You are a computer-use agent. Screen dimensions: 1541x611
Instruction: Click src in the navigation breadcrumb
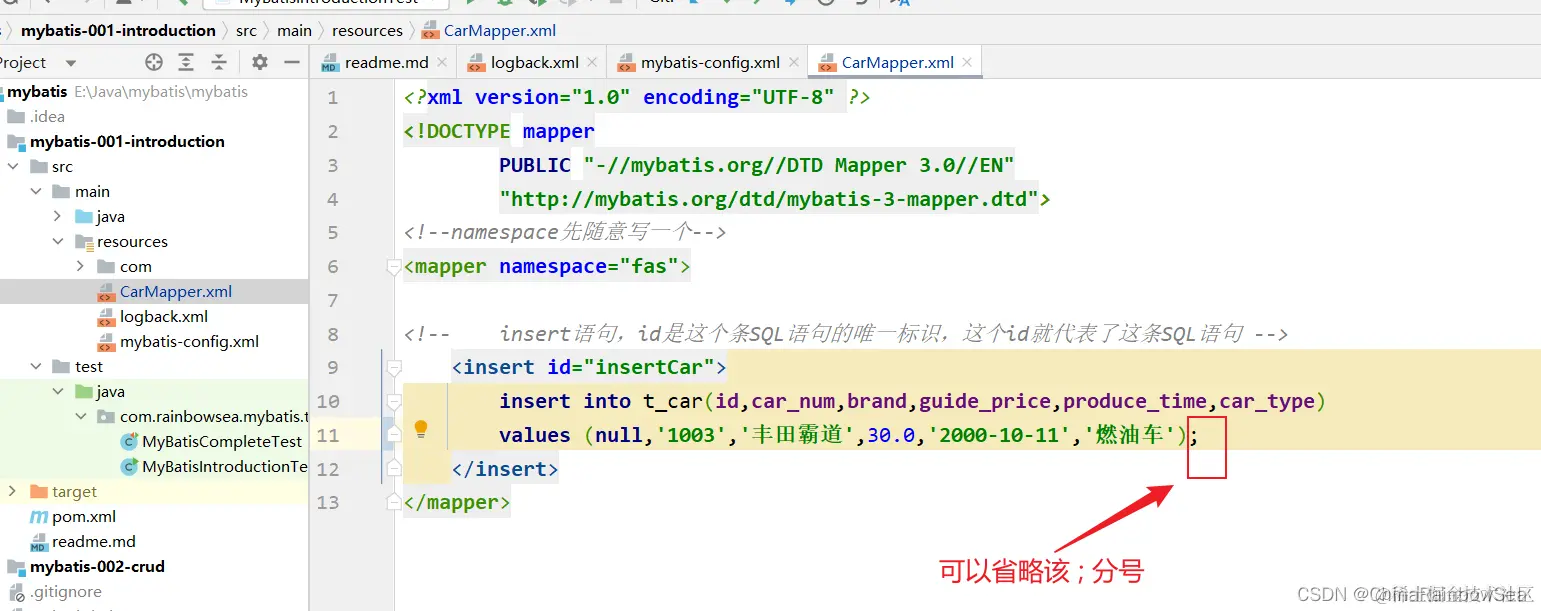pyautogui.click(x=246, y=30)
